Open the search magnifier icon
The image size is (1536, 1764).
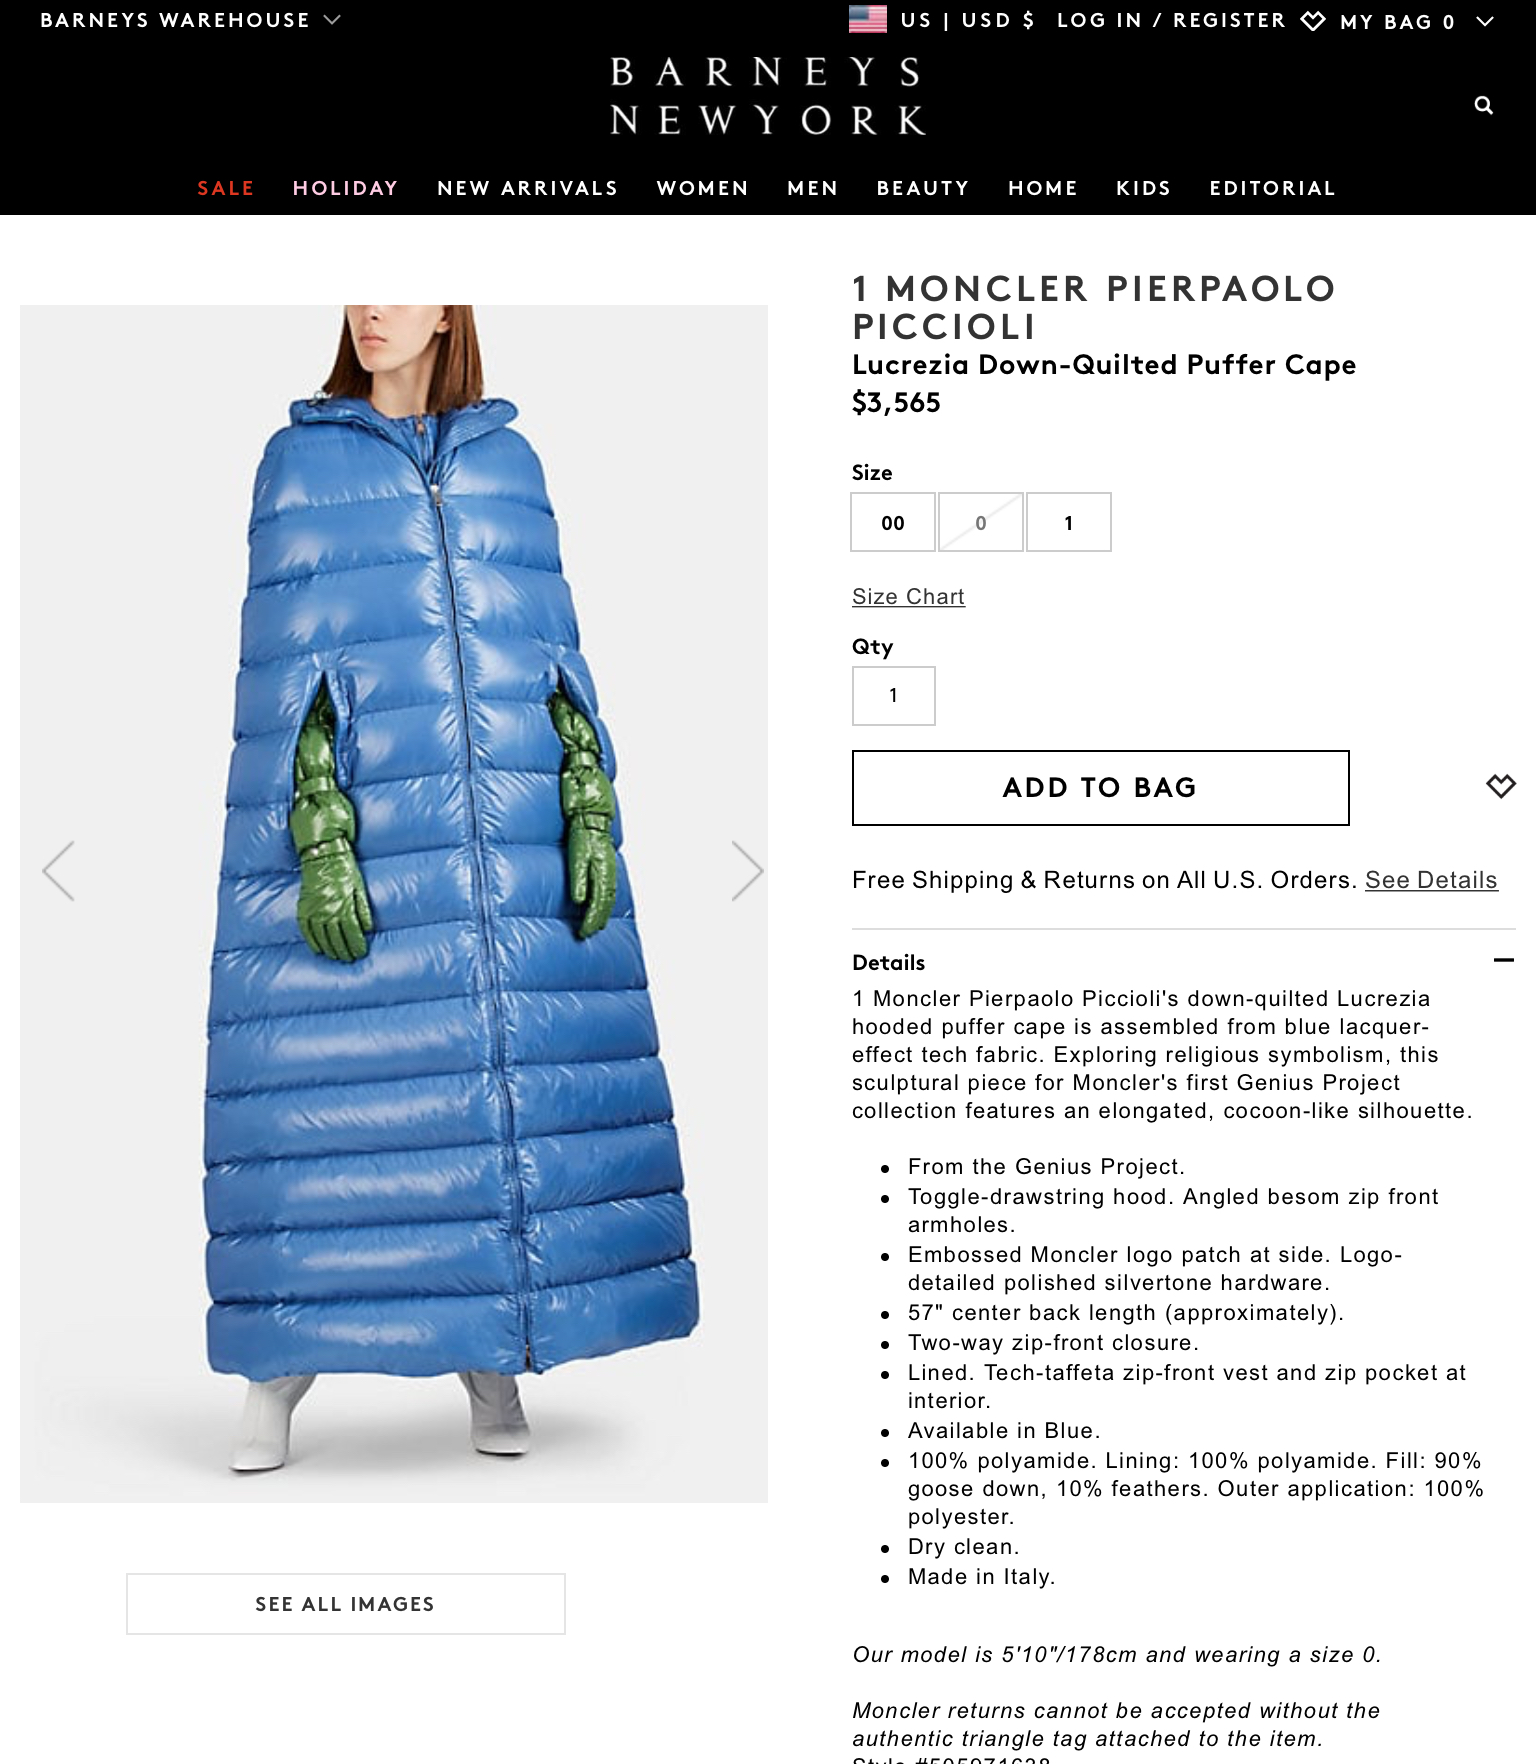click(1483, 105)
